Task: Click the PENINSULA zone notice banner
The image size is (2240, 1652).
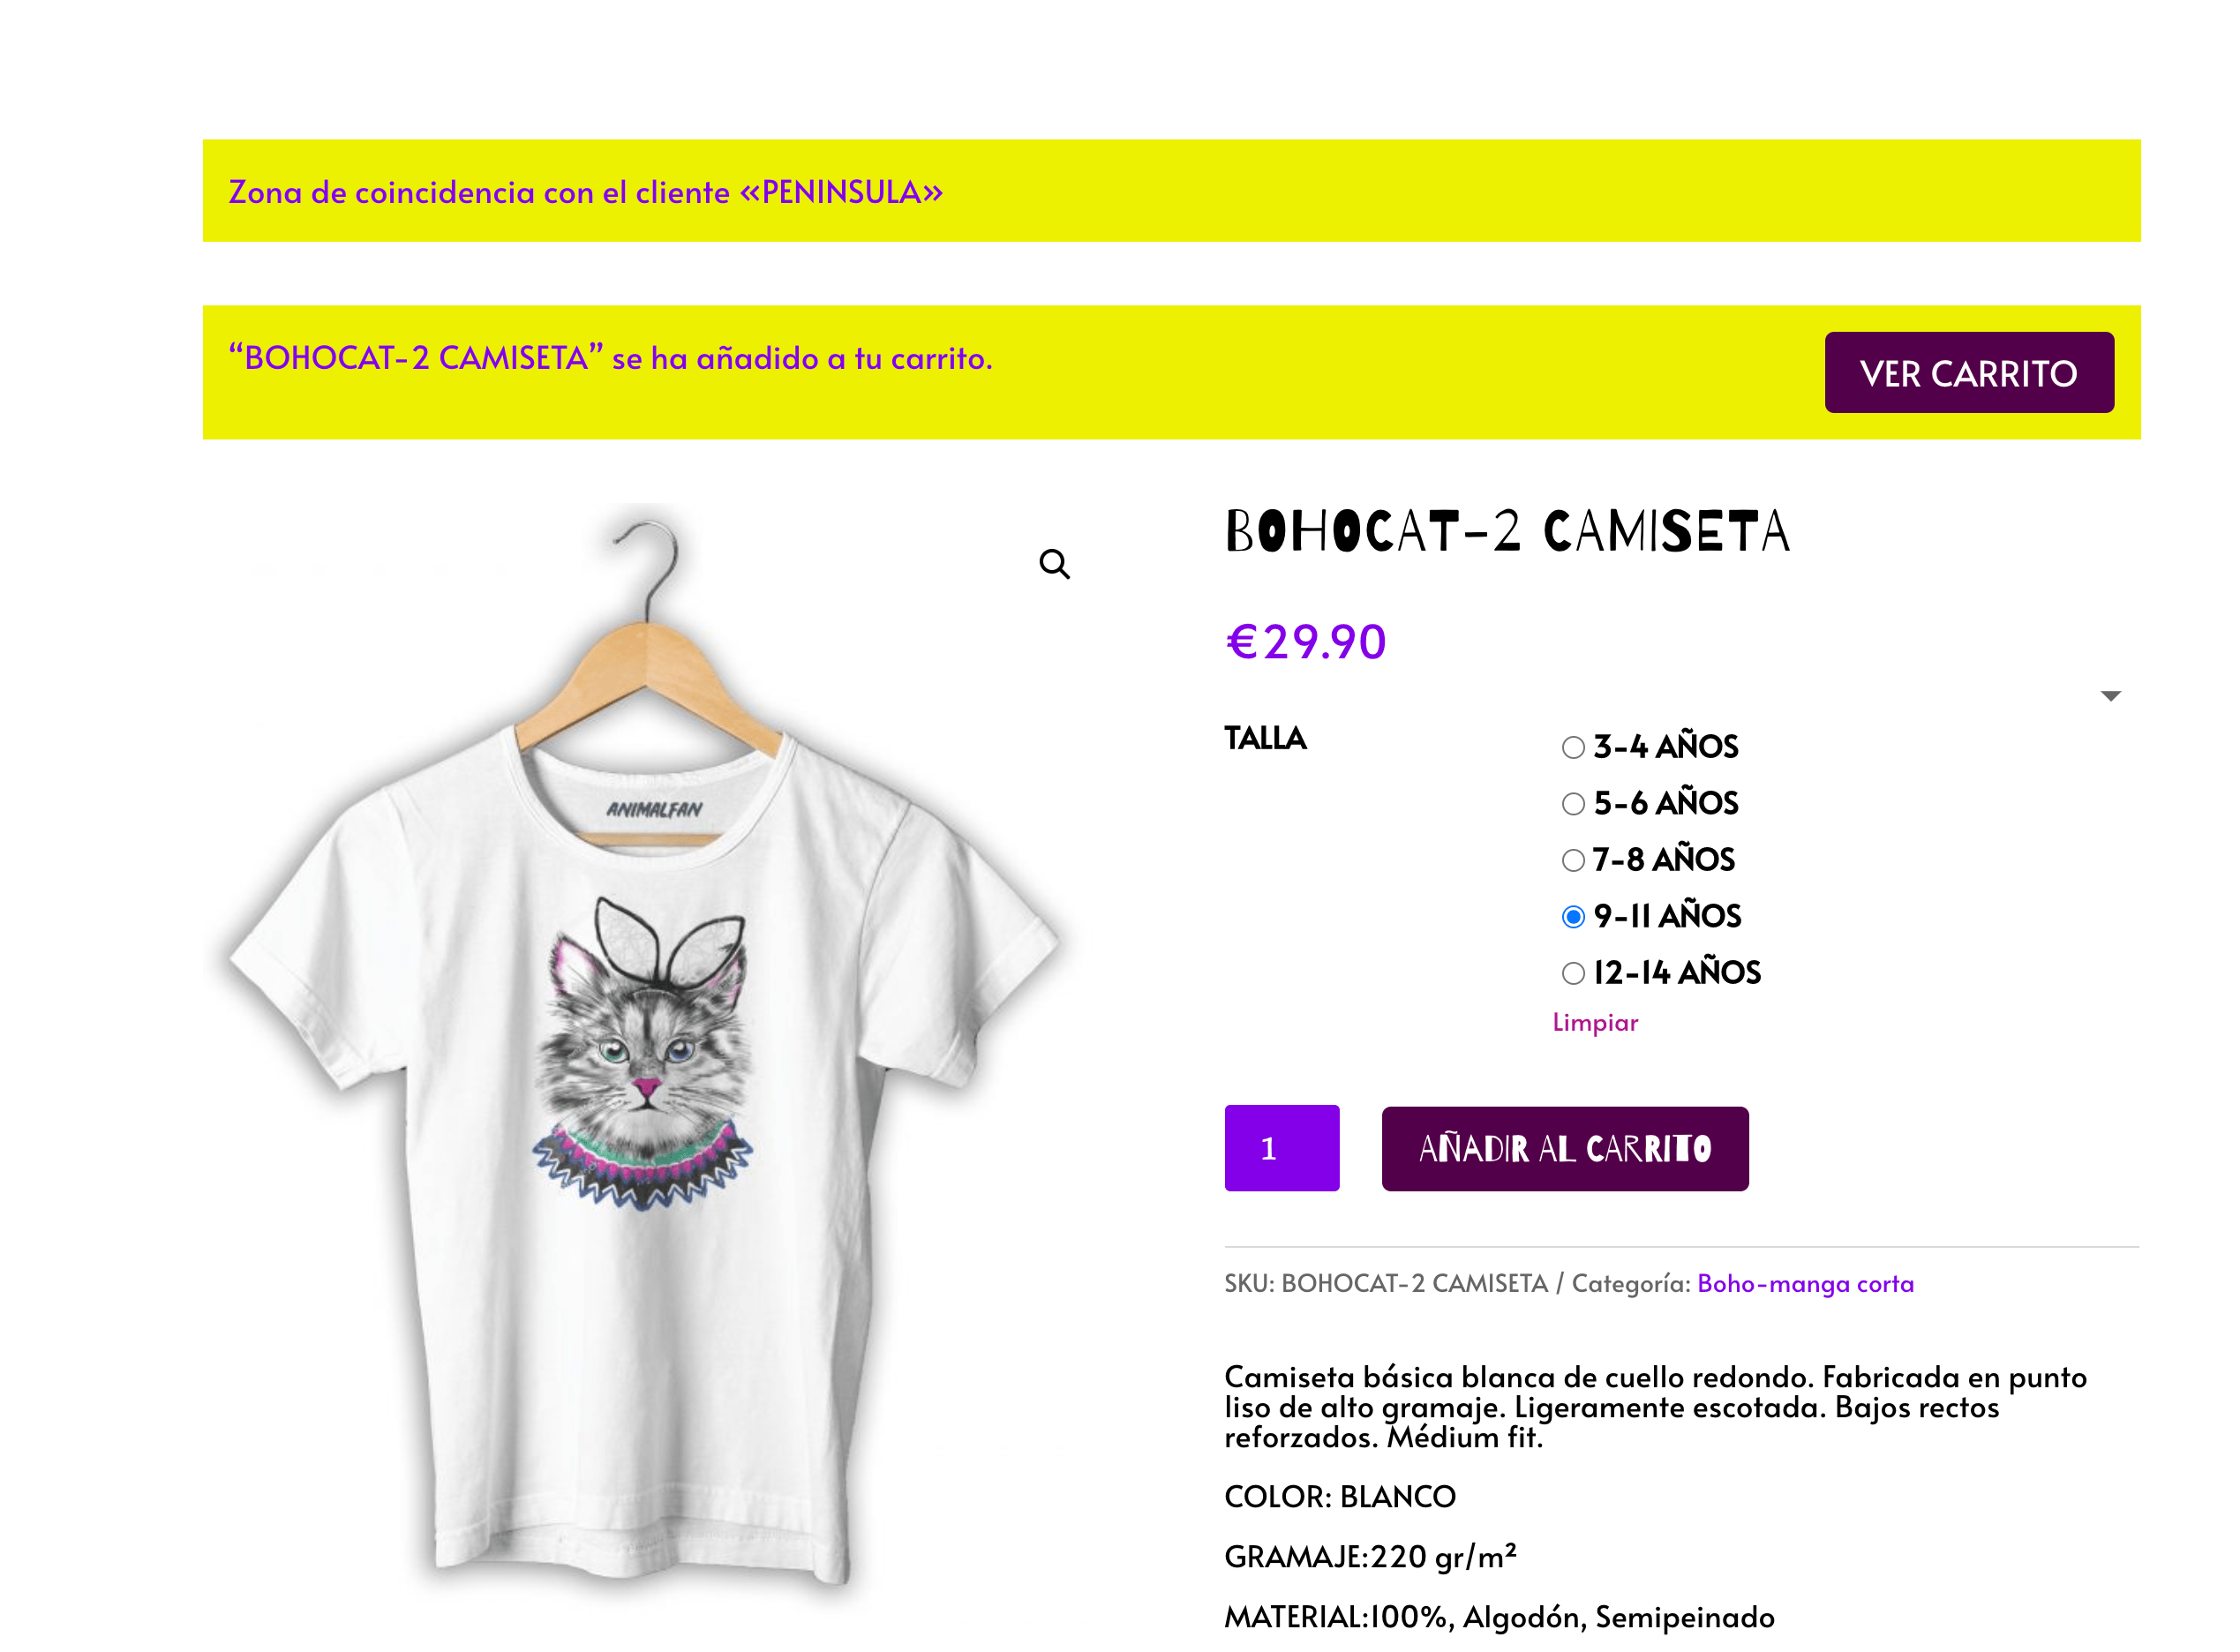Action: click(1172, 190)
